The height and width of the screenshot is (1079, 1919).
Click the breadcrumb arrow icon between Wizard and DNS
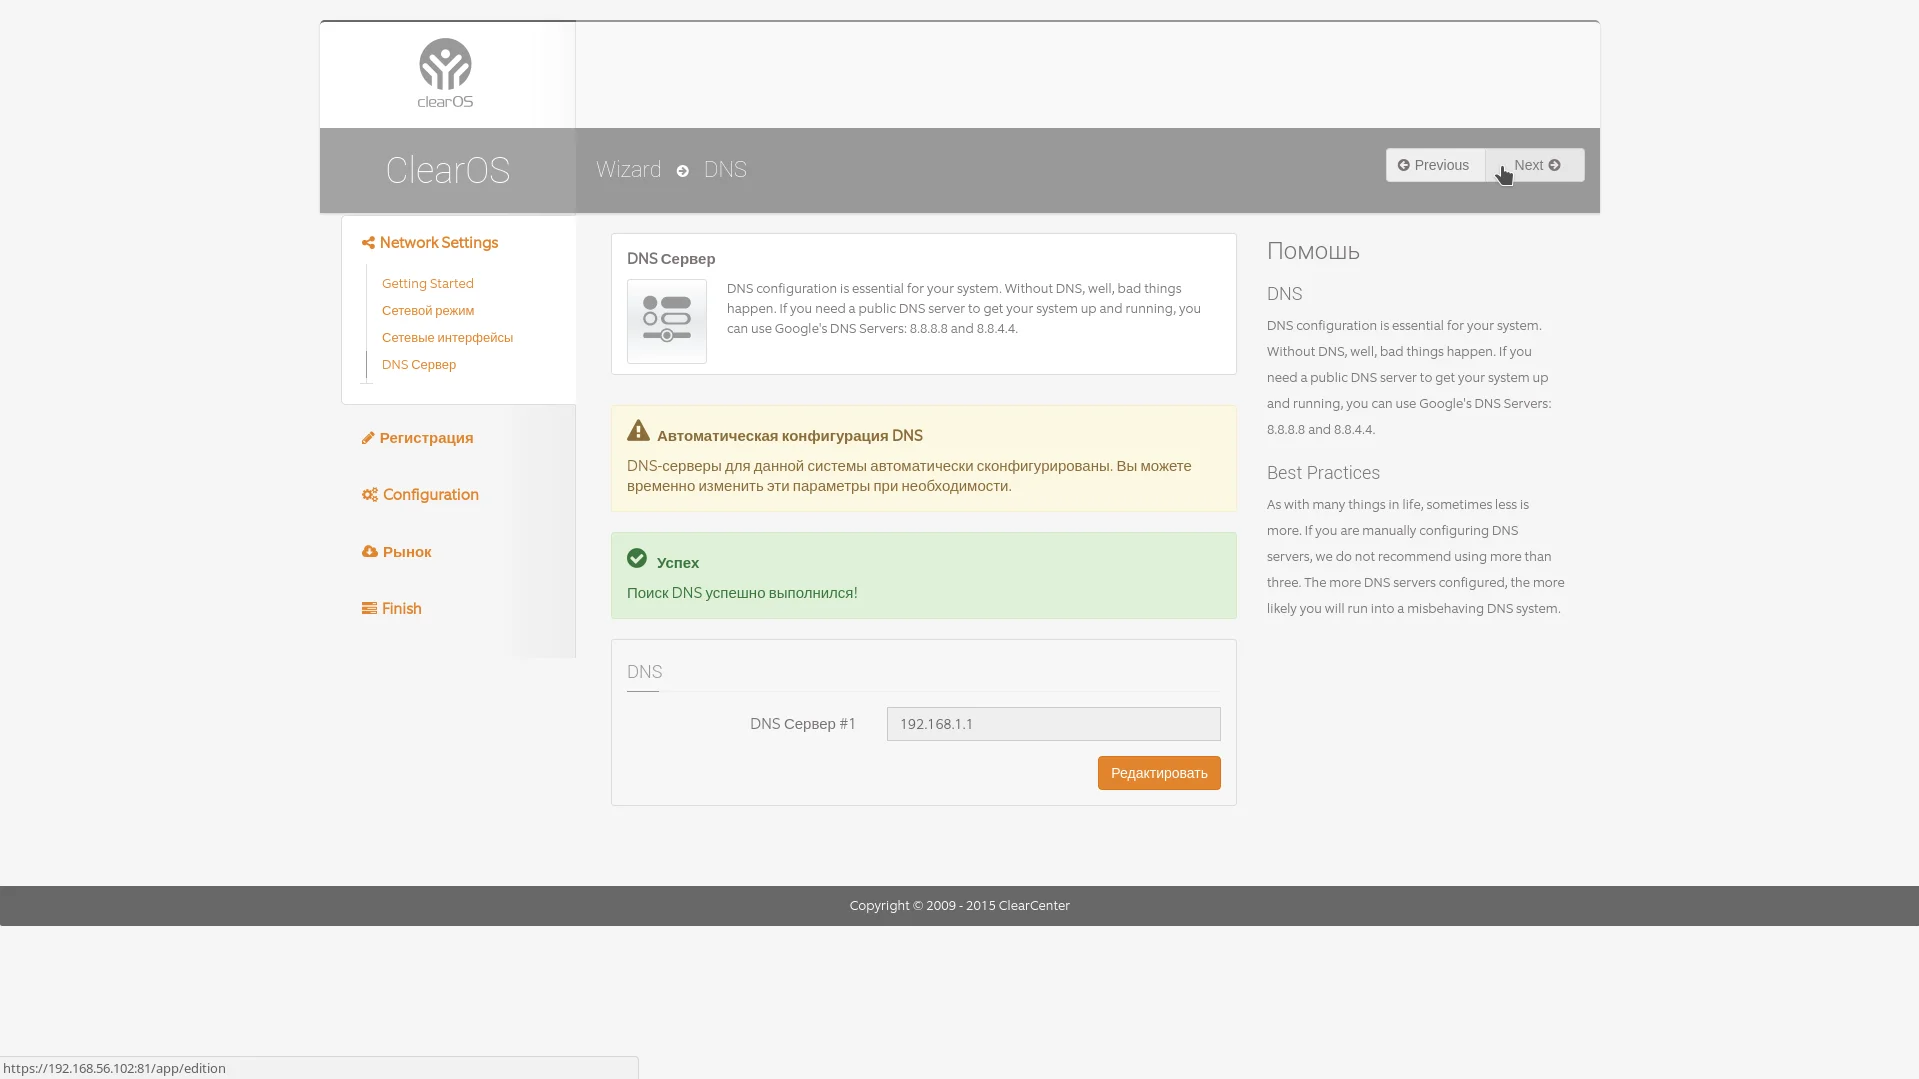(682, 171)
